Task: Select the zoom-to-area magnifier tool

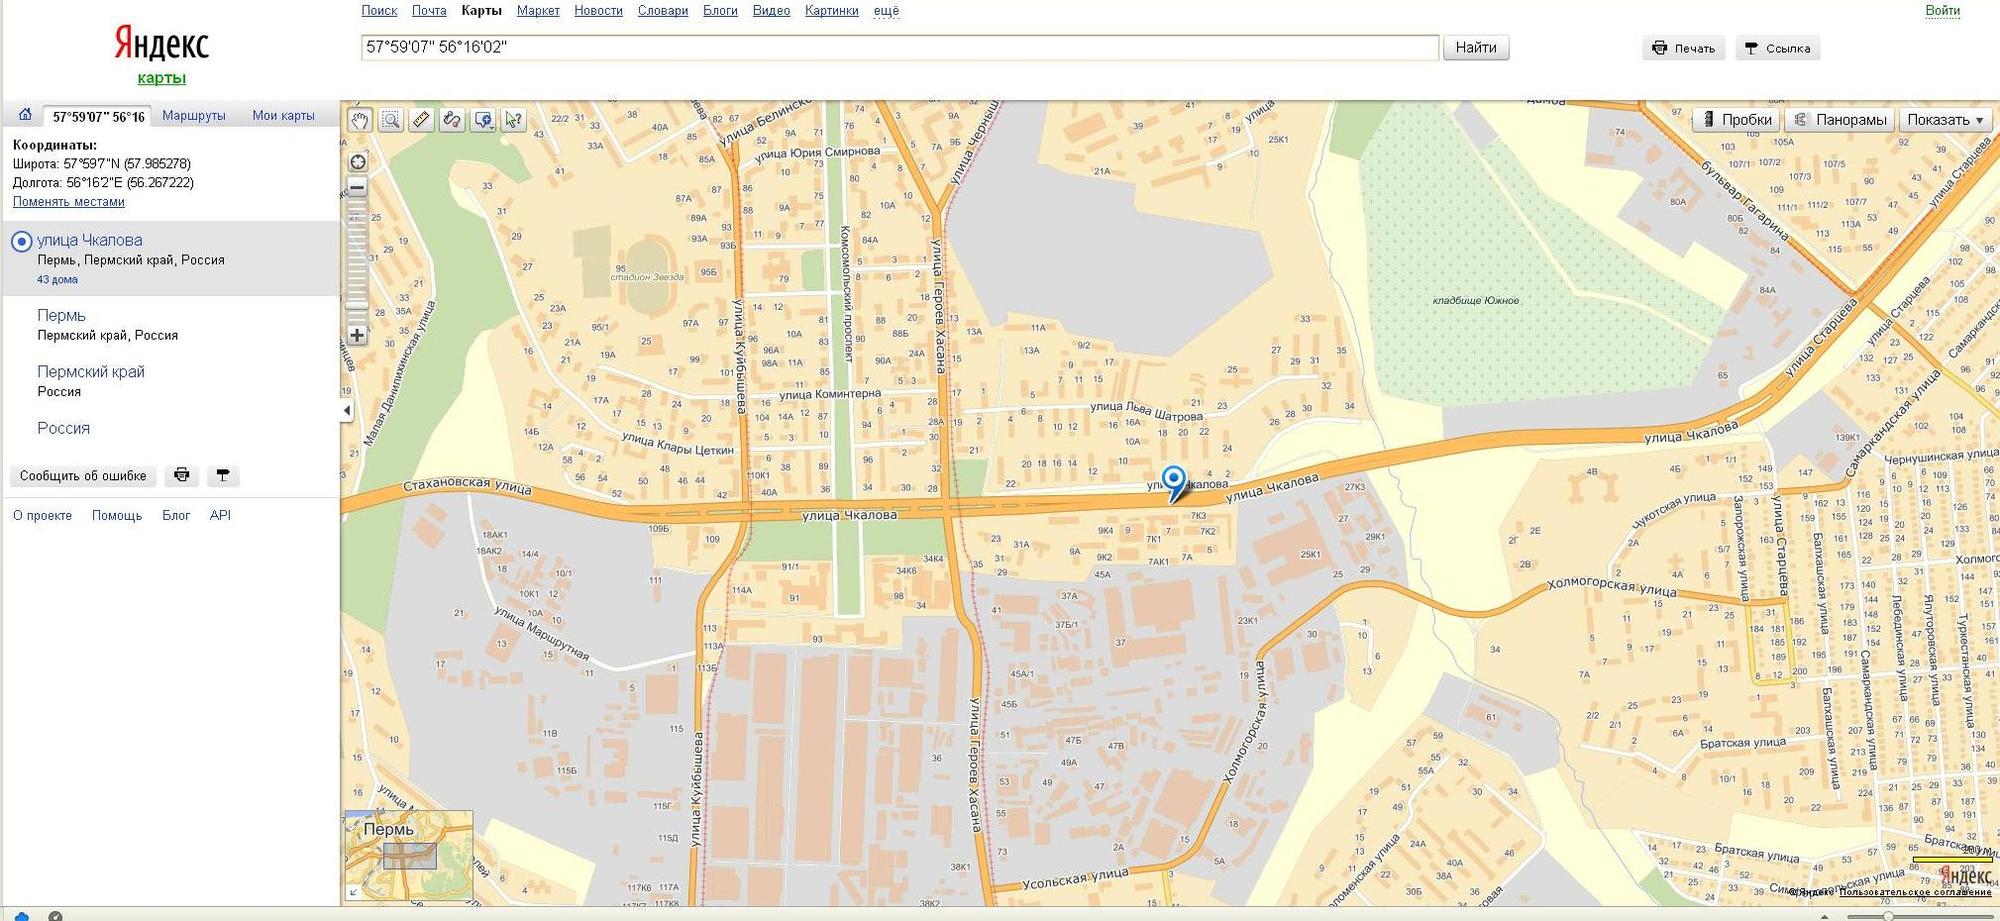Action: pyautogui.click(x=391, y=120)
